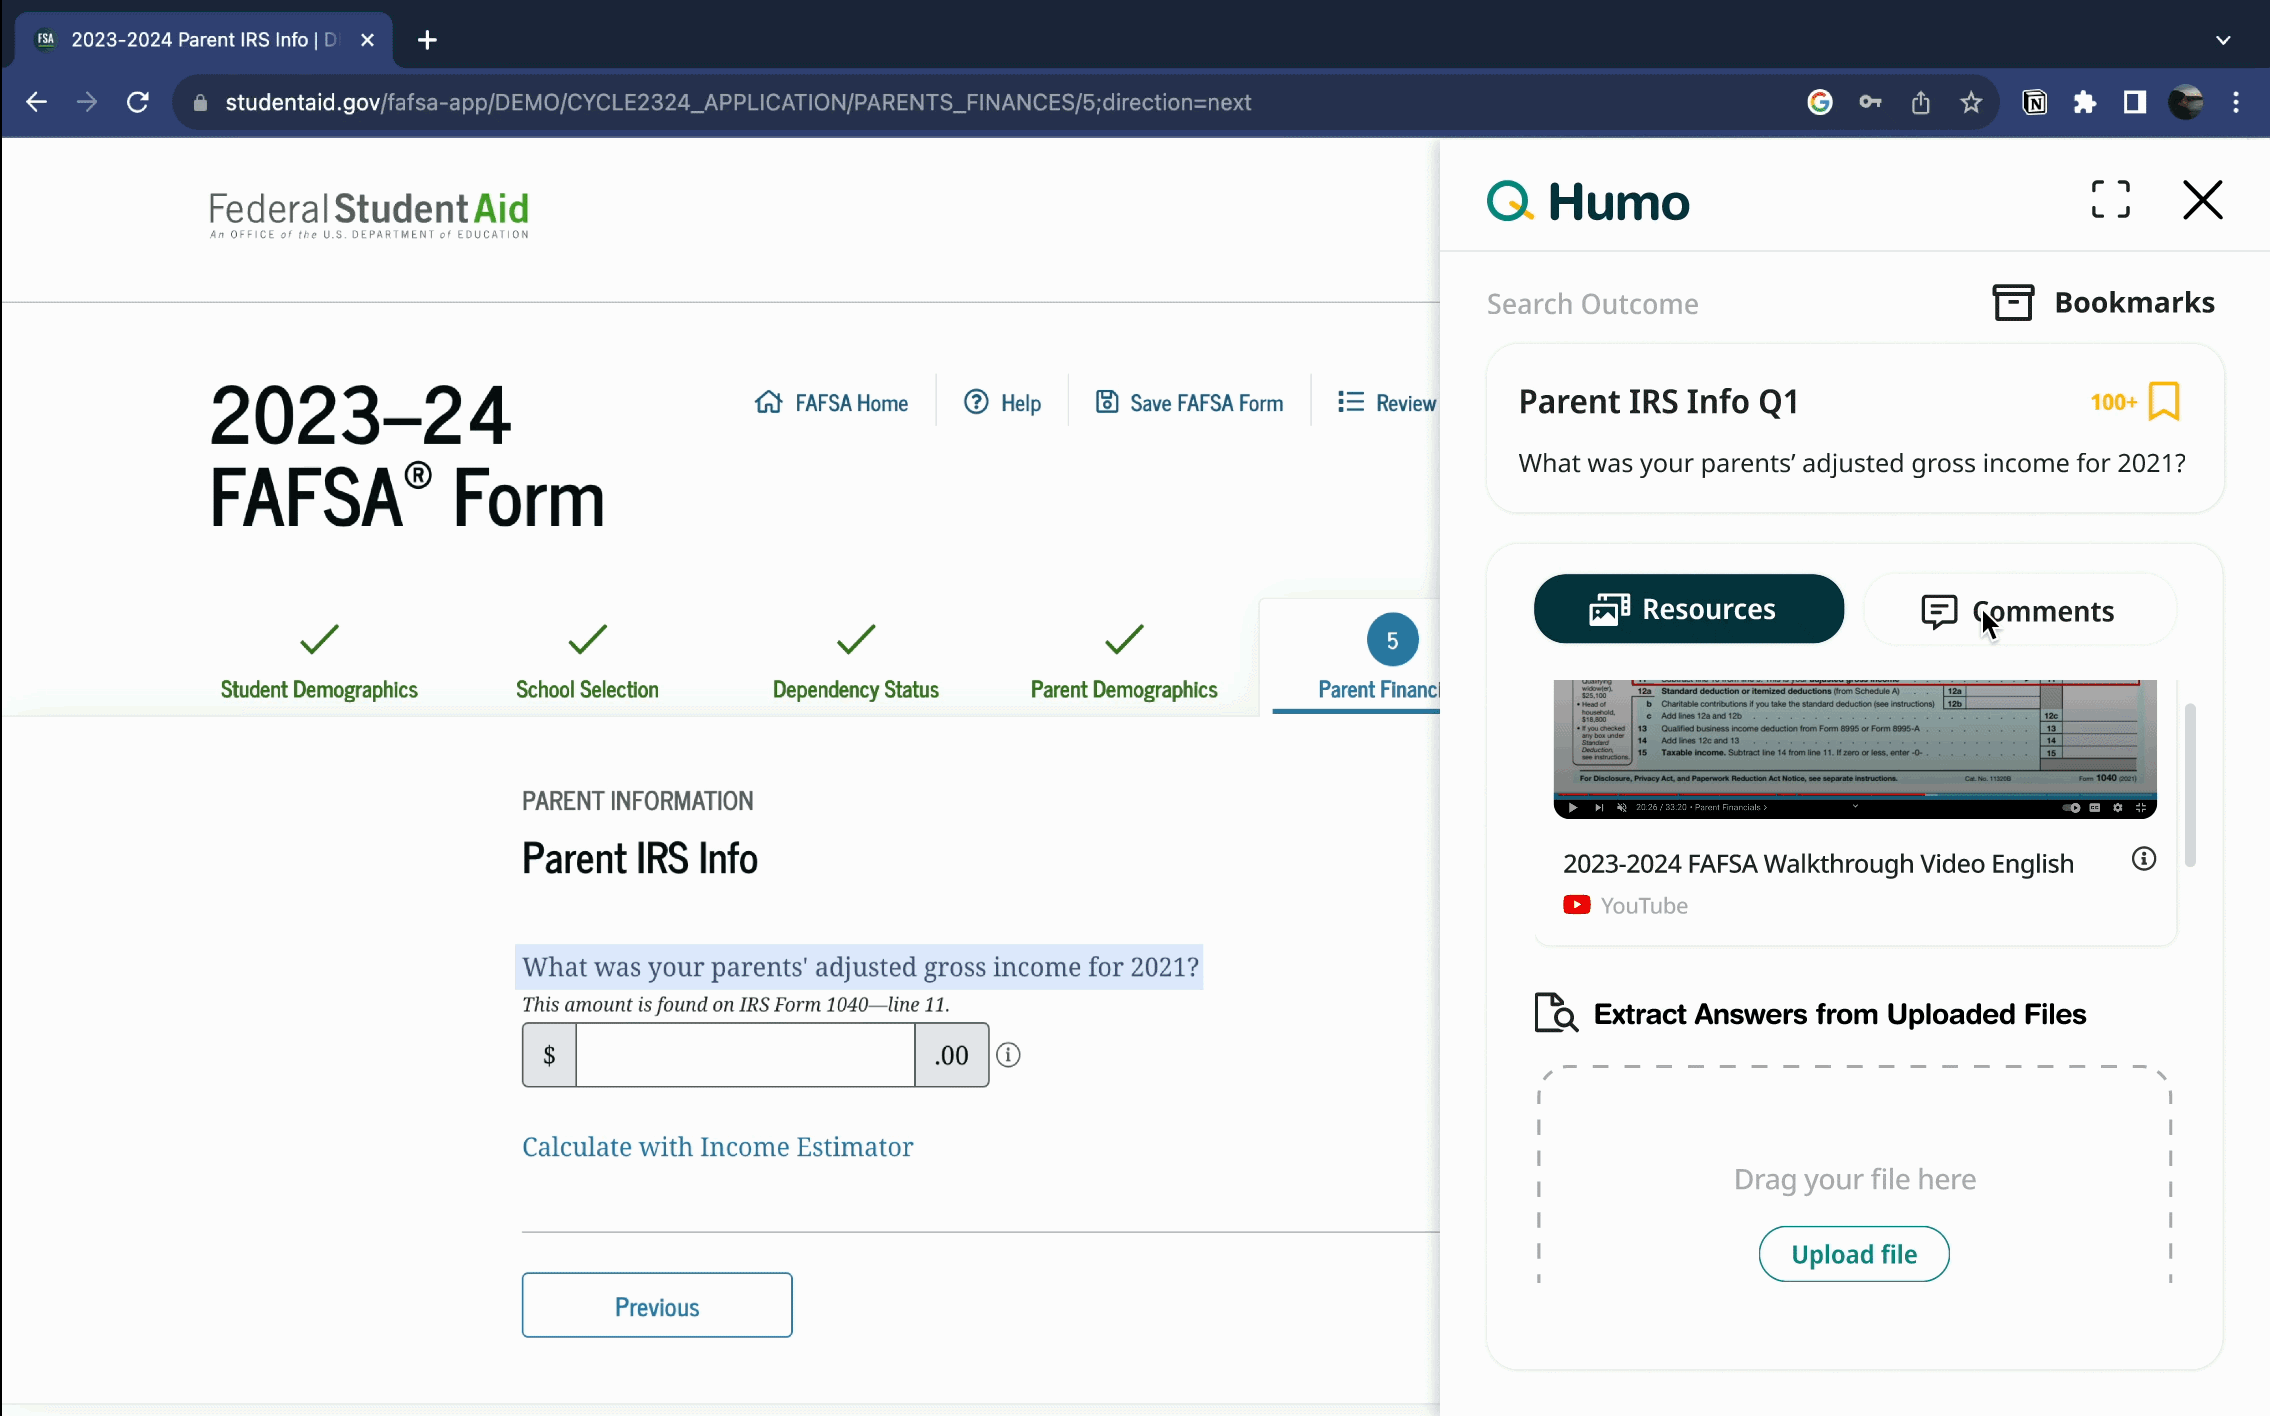The height and width of the screenshot is (1416, 2270).
Task: Open Humo Bookmarks
Action: 2103,302
